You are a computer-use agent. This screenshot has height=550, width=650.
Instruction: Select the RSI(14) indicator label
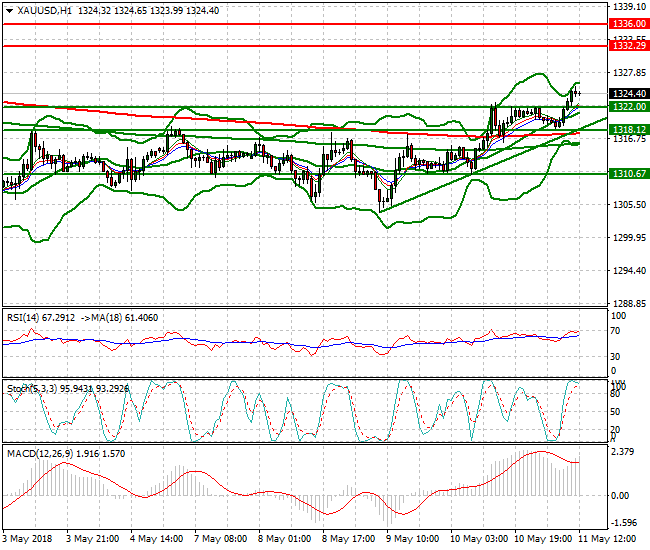click(23, 318)
